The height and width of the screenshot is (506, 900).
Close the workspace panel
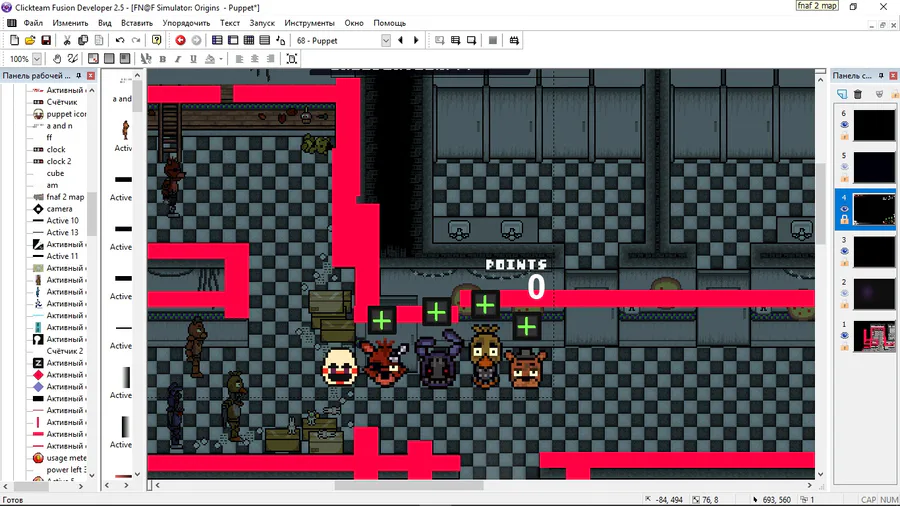point(91,75)
